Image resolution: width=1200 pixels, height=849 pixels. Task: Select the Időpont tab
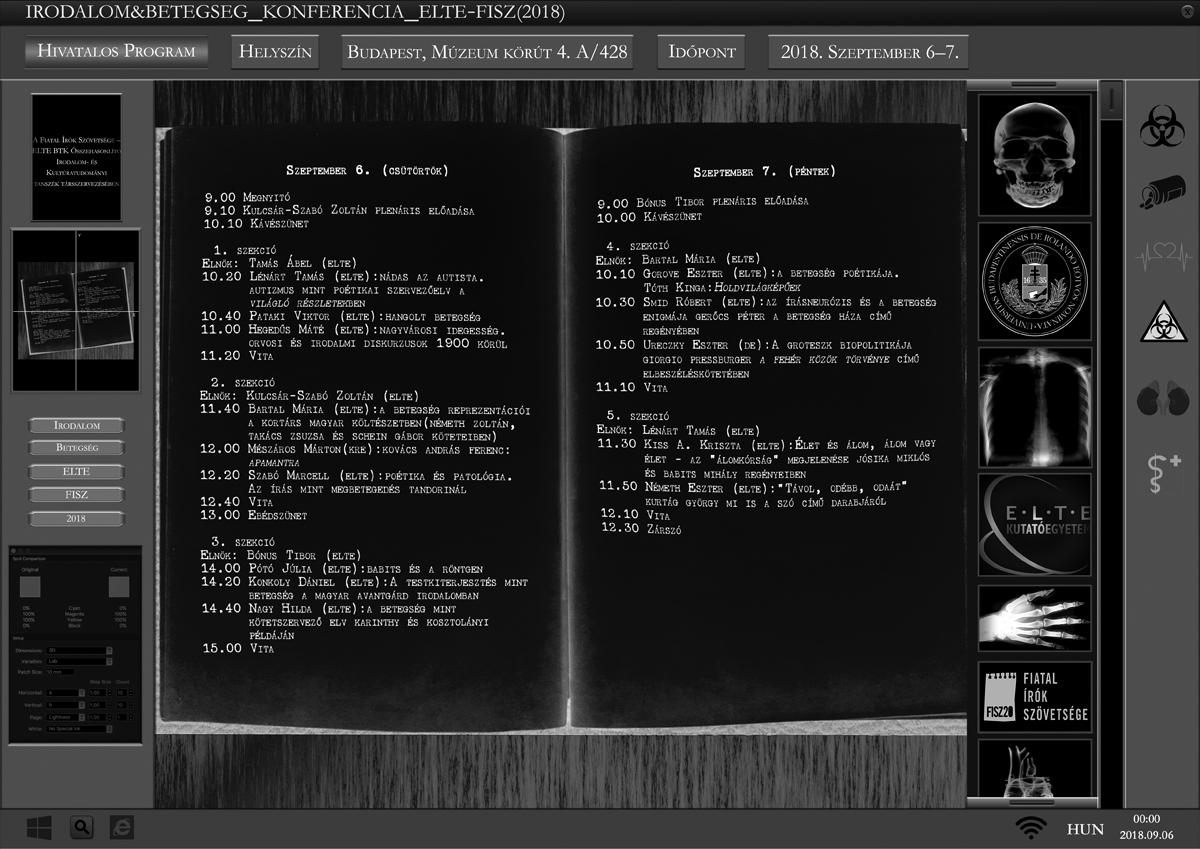pos(701,53)
